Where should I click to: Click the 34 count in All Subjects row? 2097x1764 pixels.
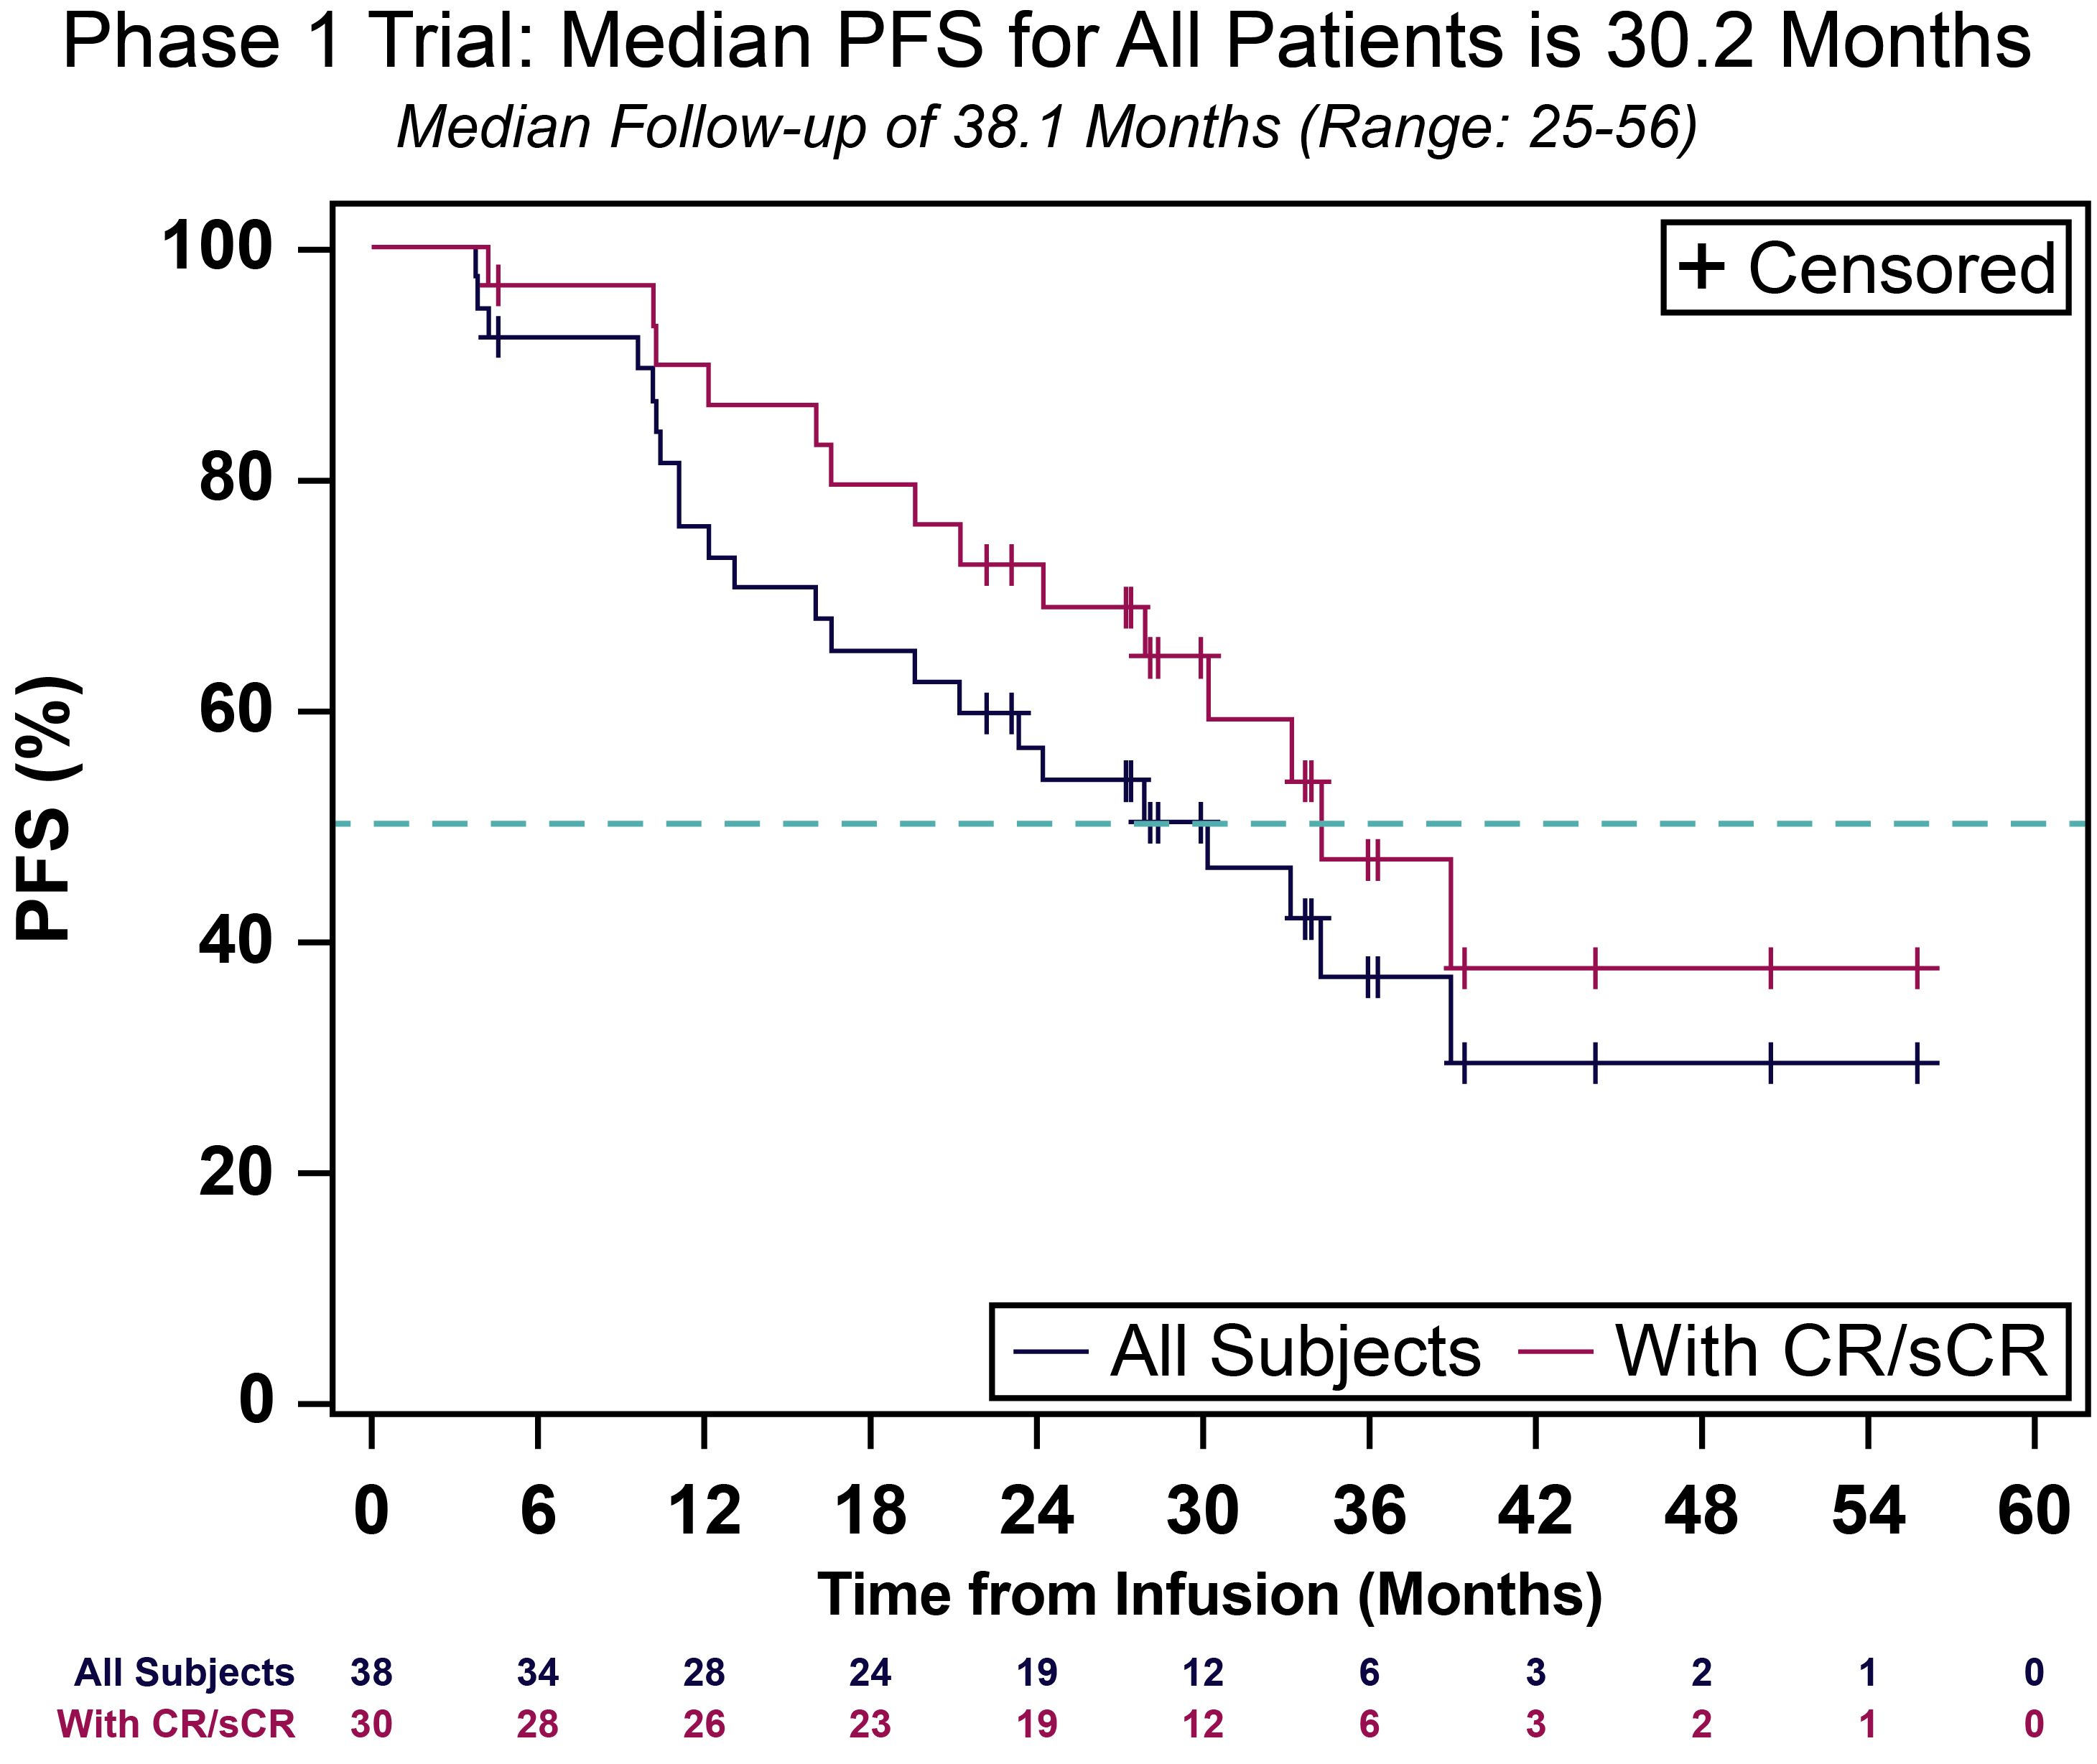538,1672
